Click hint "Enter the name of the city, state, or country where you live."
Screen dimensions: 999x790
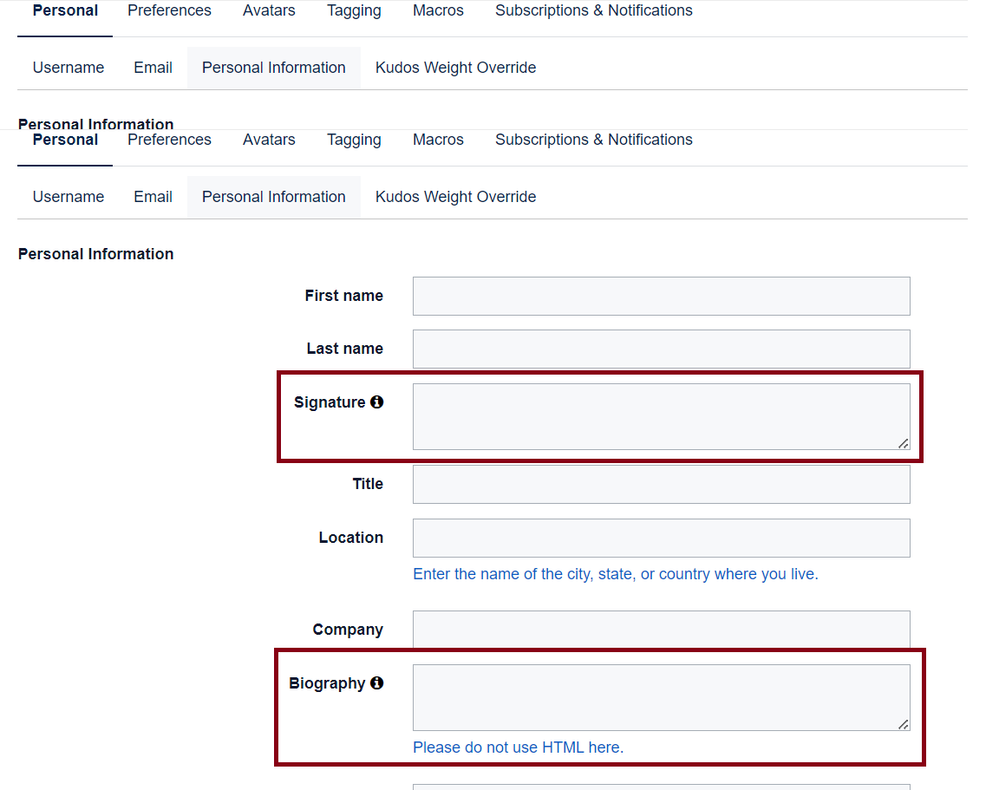615,574
